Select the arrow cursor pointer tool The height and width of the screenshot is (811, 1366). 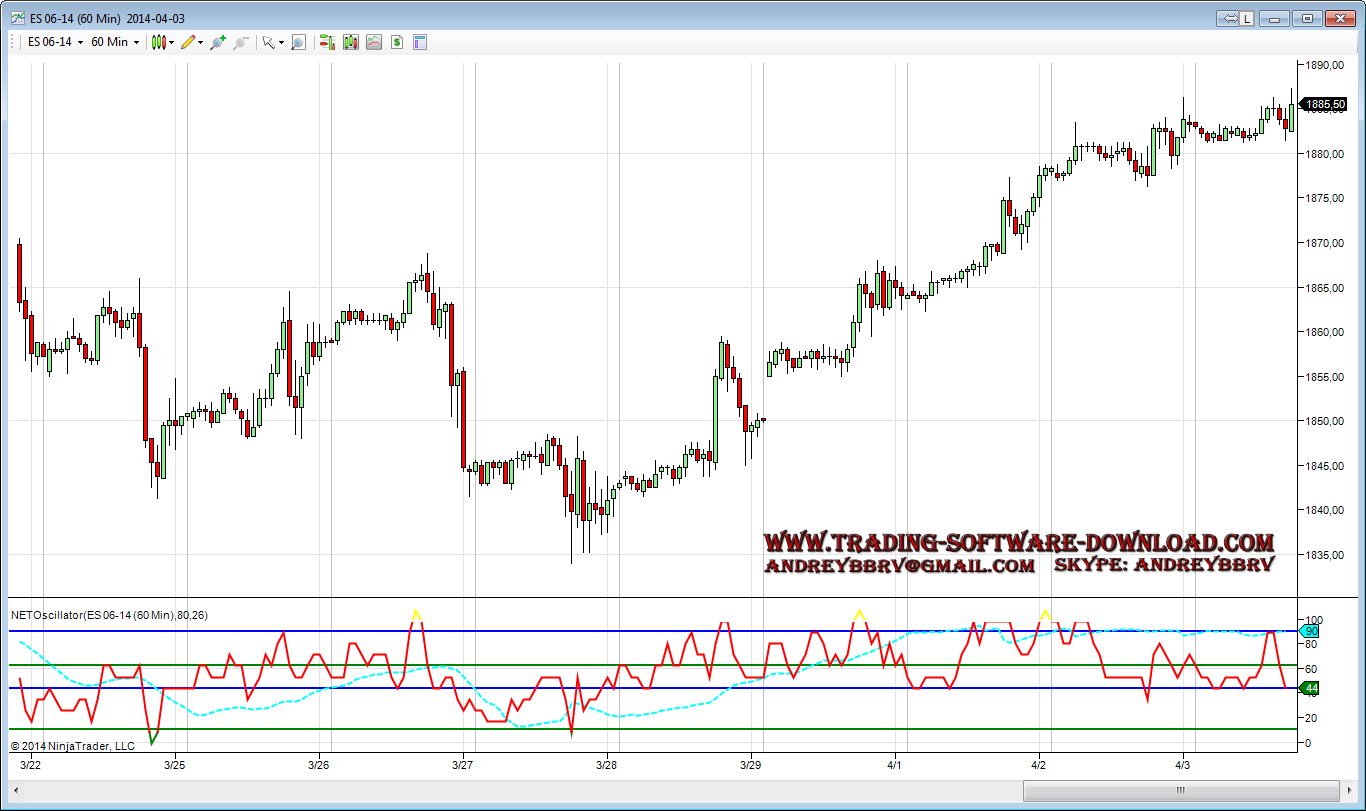268,42
